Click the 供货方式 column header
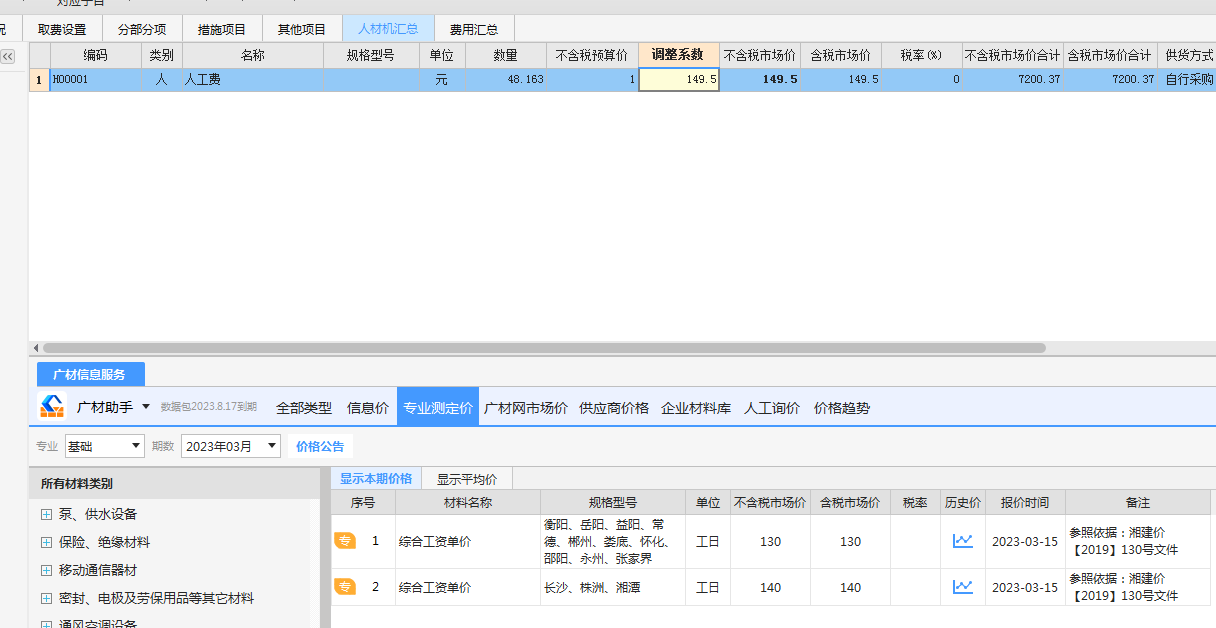Screen dimensions: 1216x628 tap(1189, 55)
